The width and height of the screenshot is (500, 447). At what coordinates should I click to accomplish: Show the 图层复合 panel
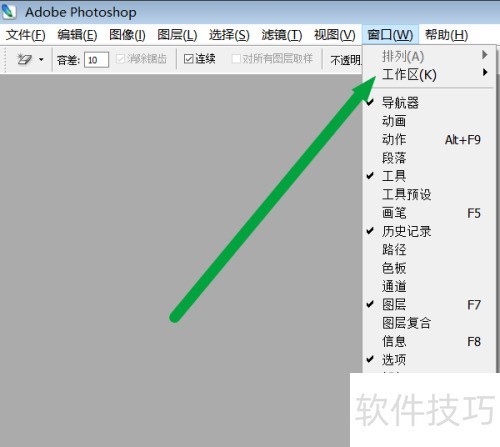(x=428, y=323)
